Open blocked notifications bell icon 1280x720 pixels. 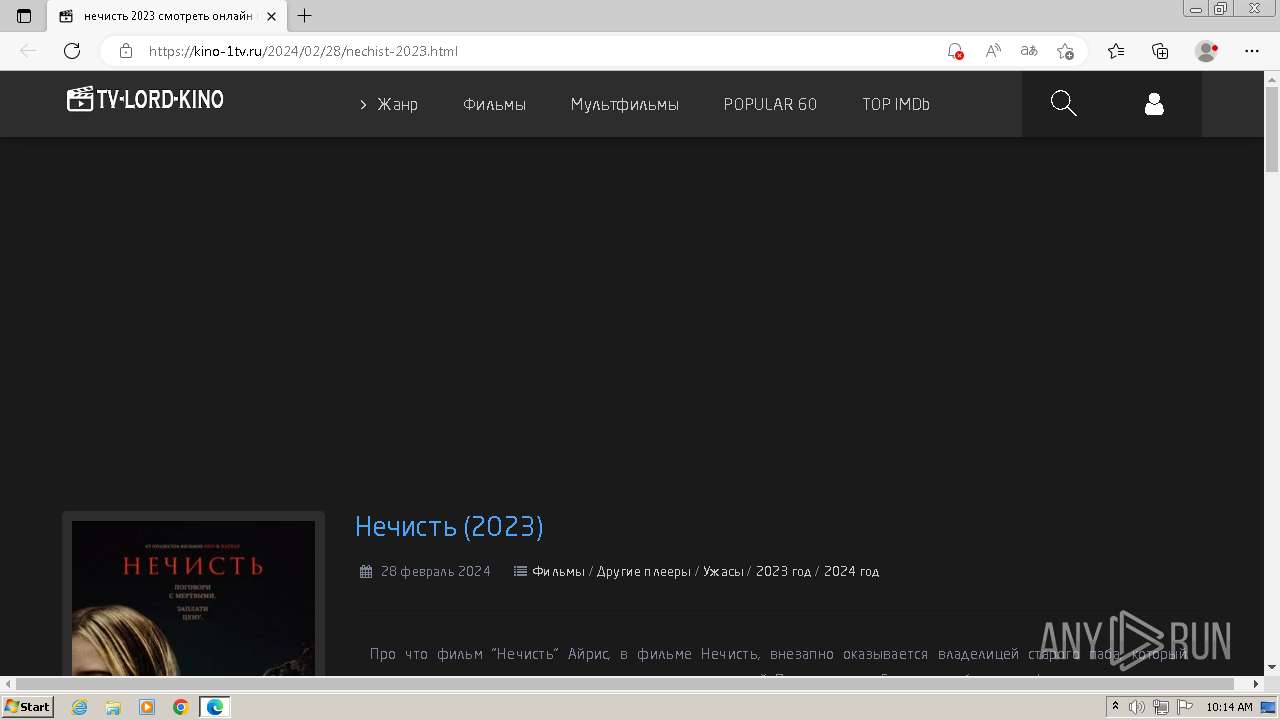[955, 51]
